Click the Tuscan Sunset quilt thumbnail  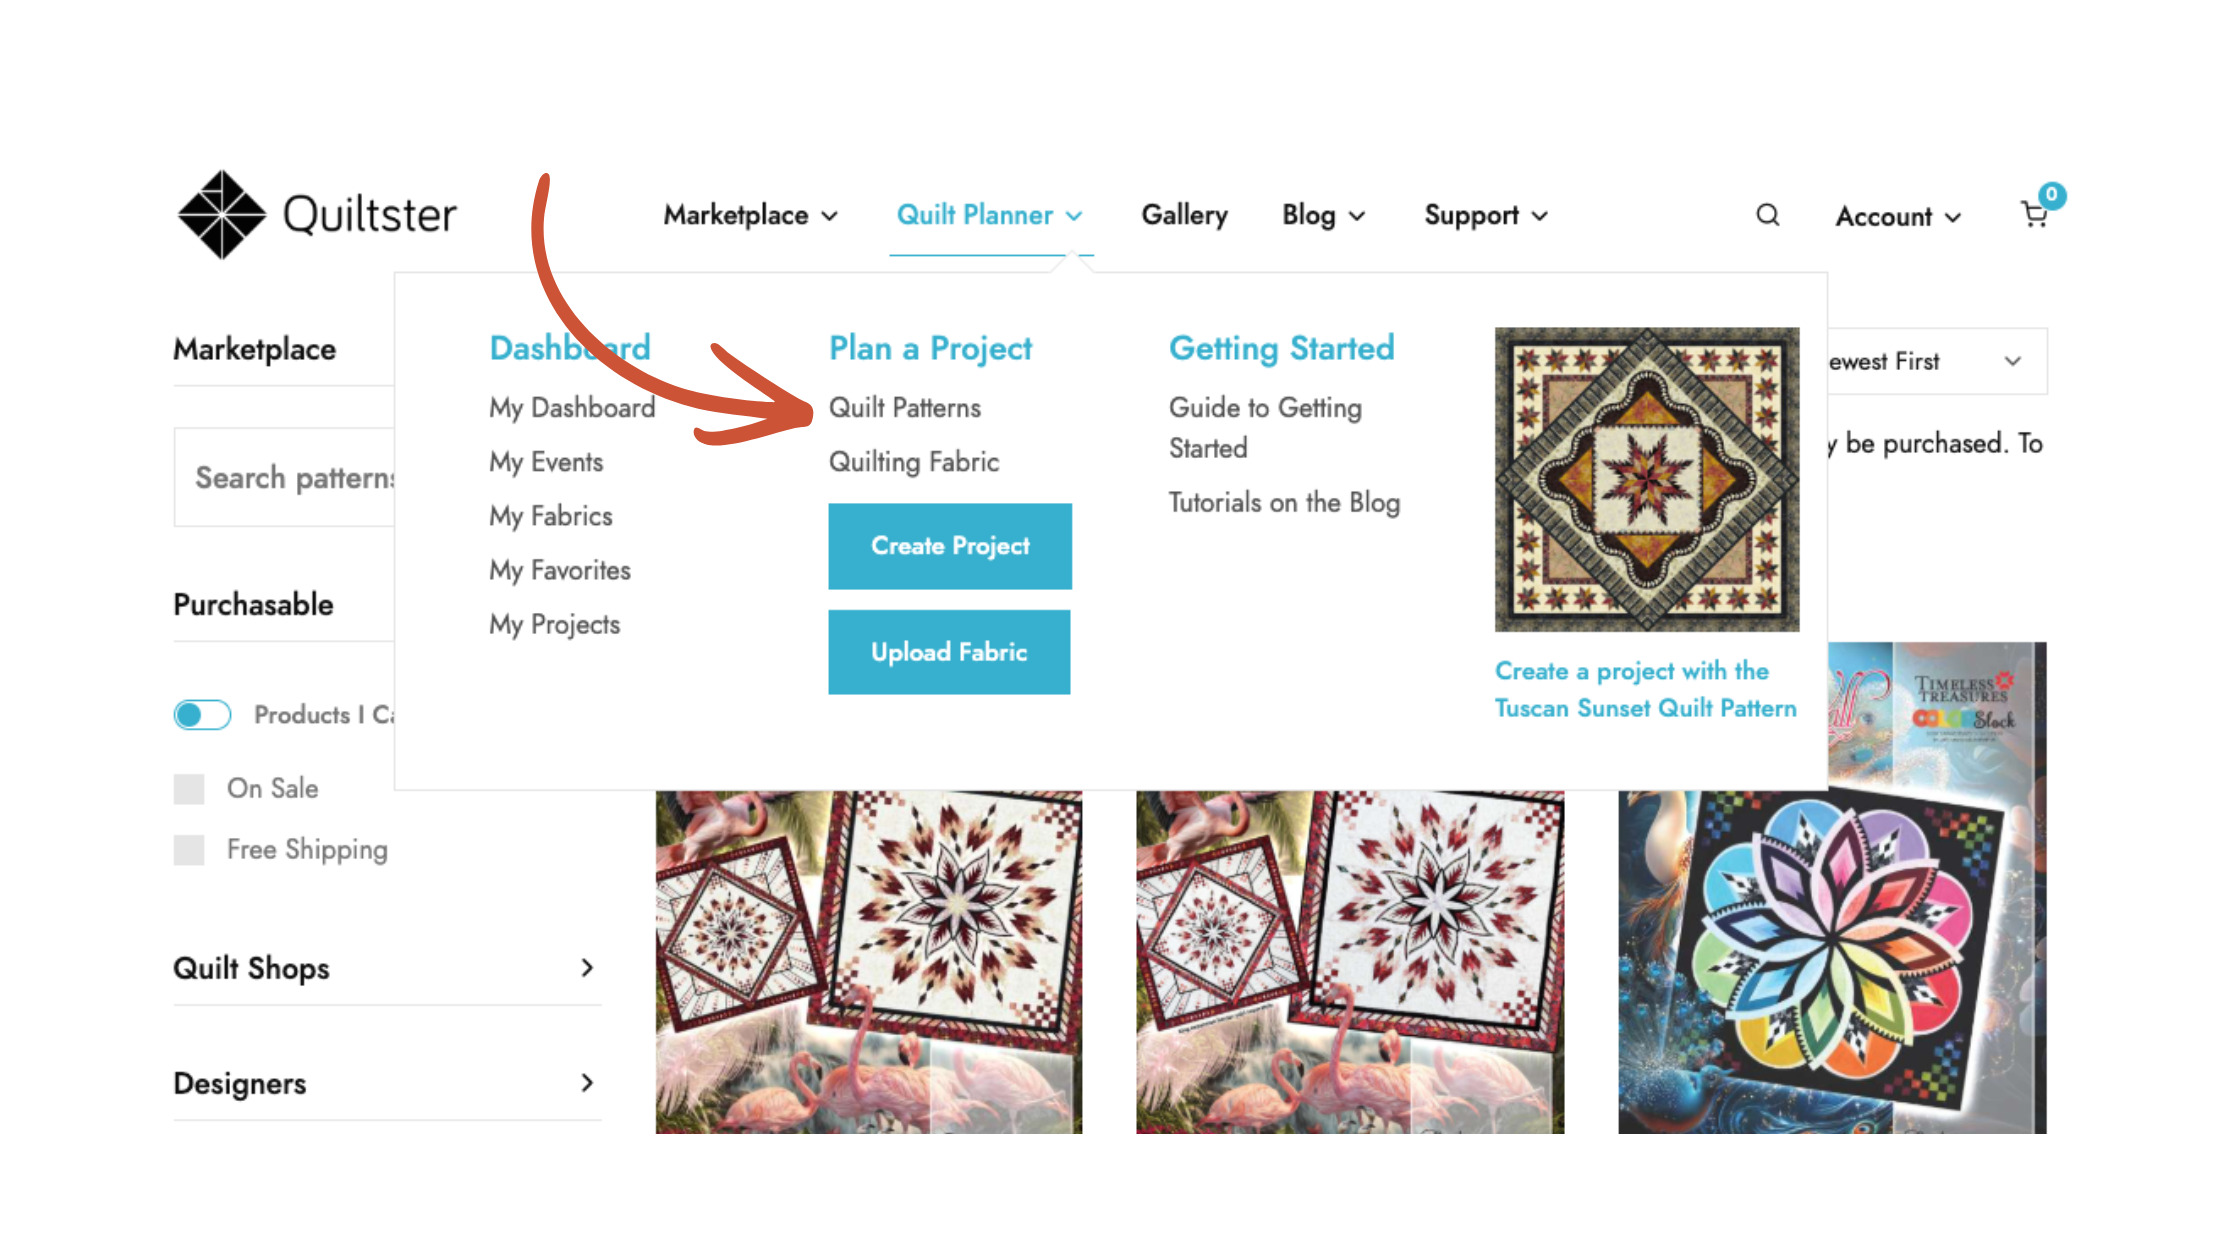1646,480
